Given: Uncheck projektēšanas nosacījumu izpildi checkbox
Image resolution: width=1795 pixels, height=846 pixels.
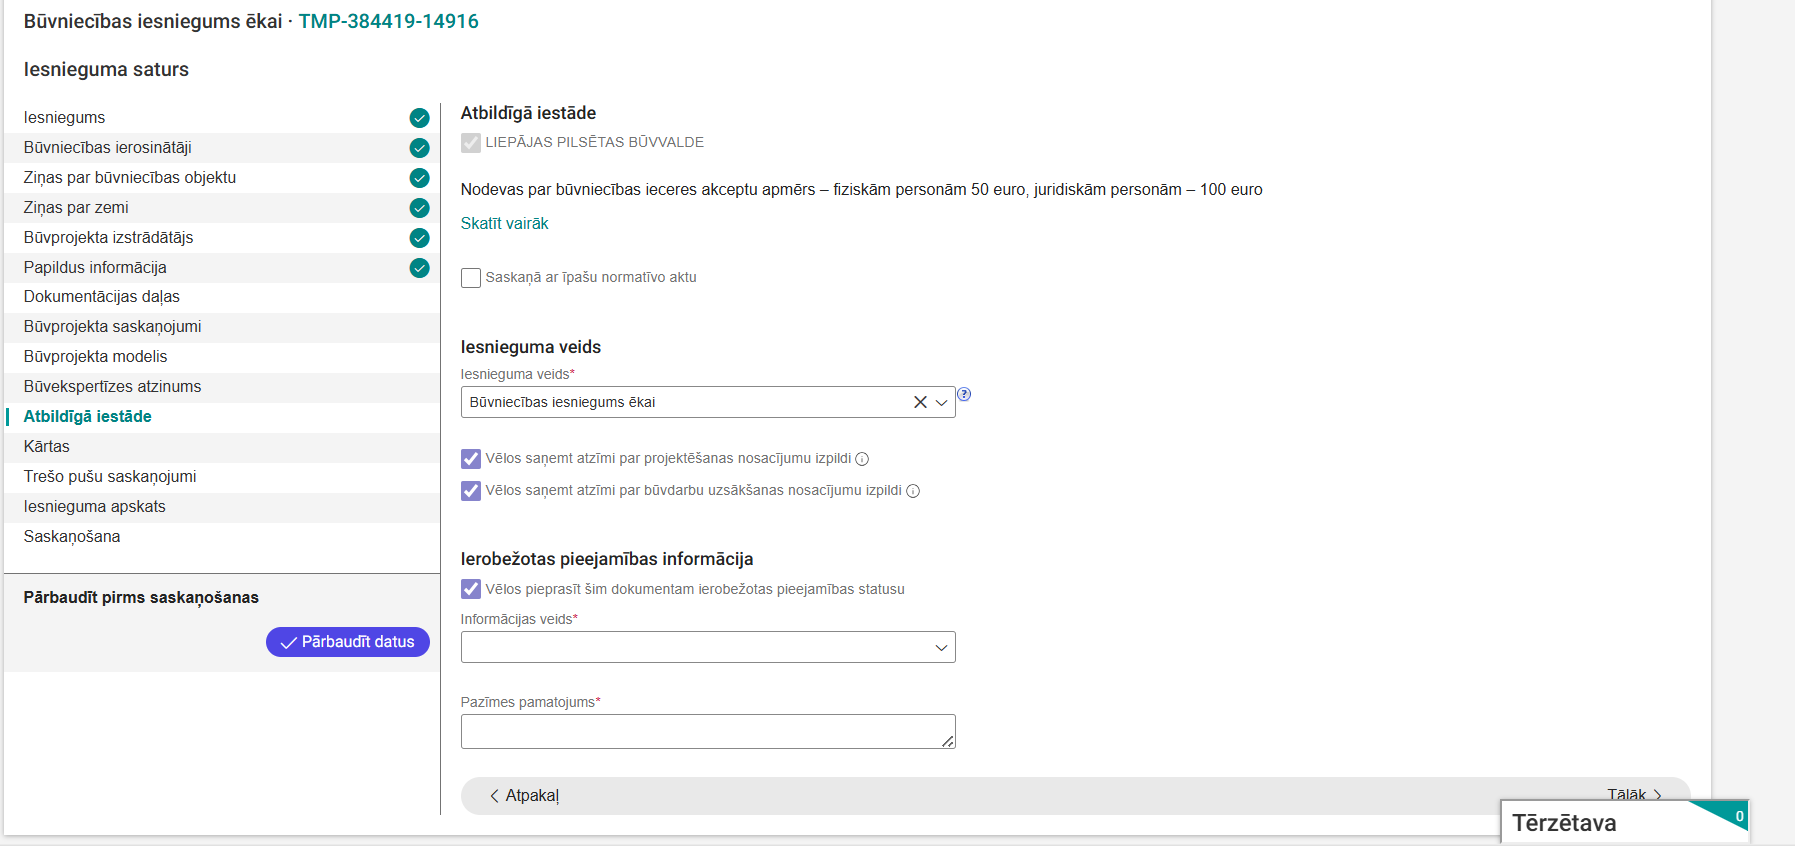Looking at the screenshot, I should pyautogui.click(x=471, y=459).
